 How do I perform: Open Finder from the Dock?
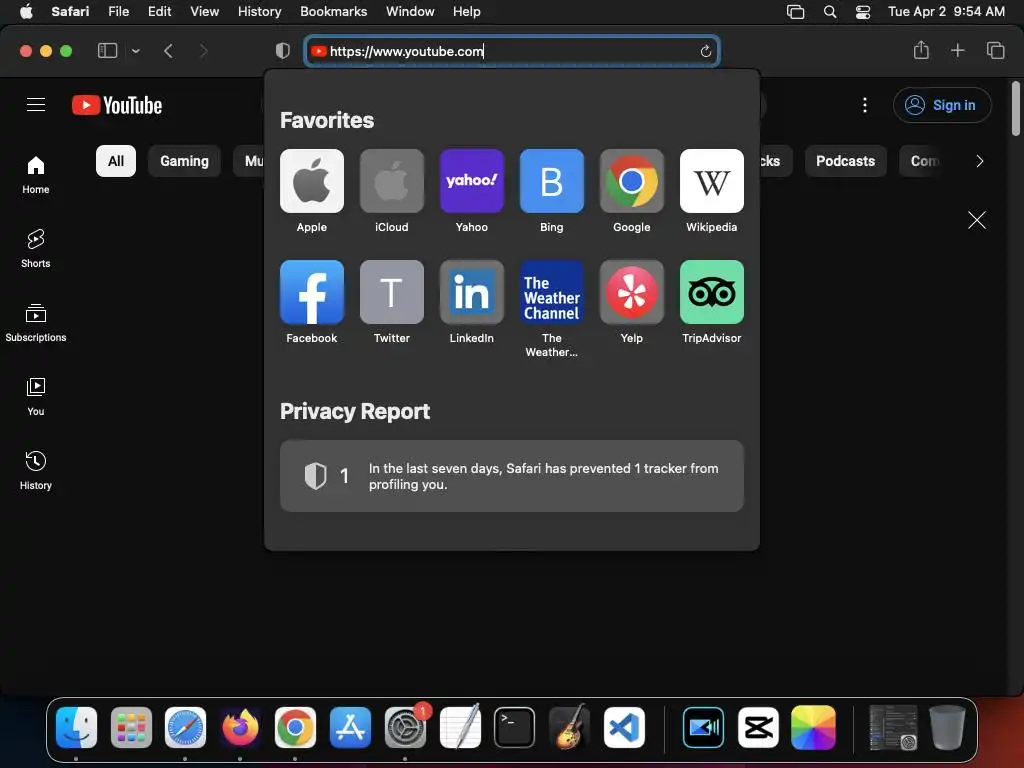point(76,727)
